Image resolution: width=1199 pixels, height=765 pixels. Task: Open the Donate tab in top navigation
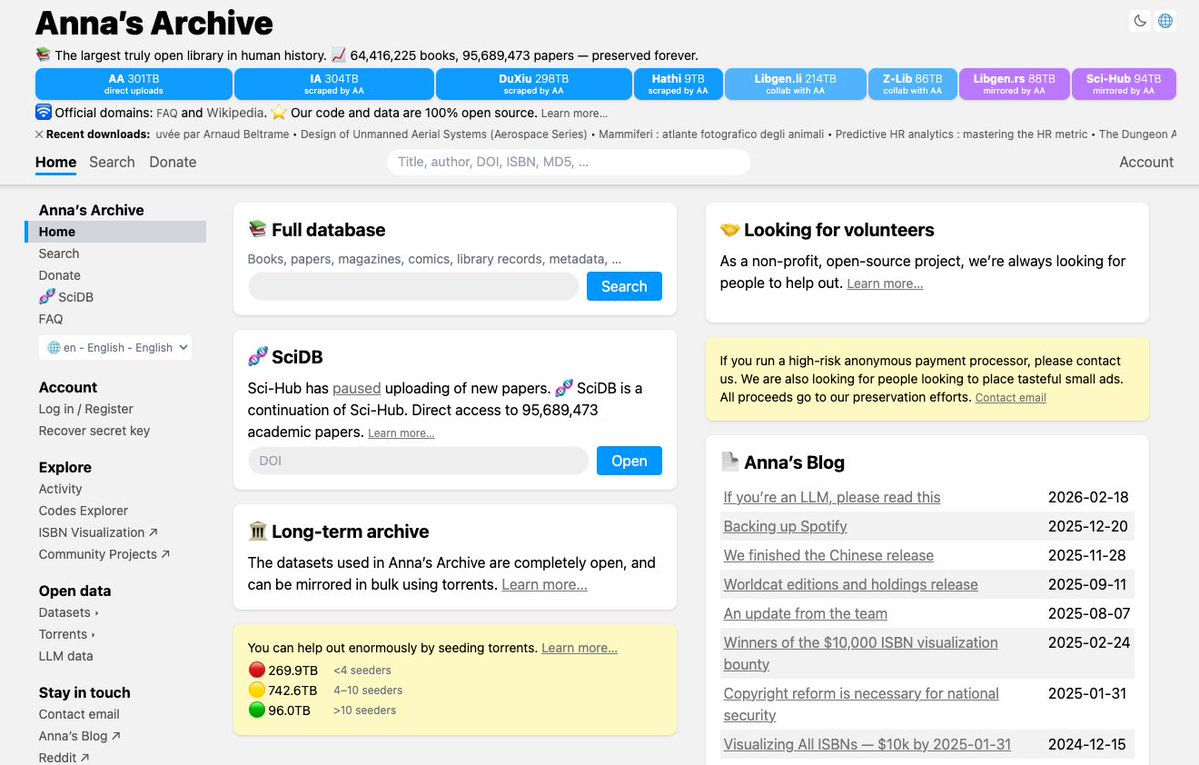pyautogui.click(x=173, y=162)
